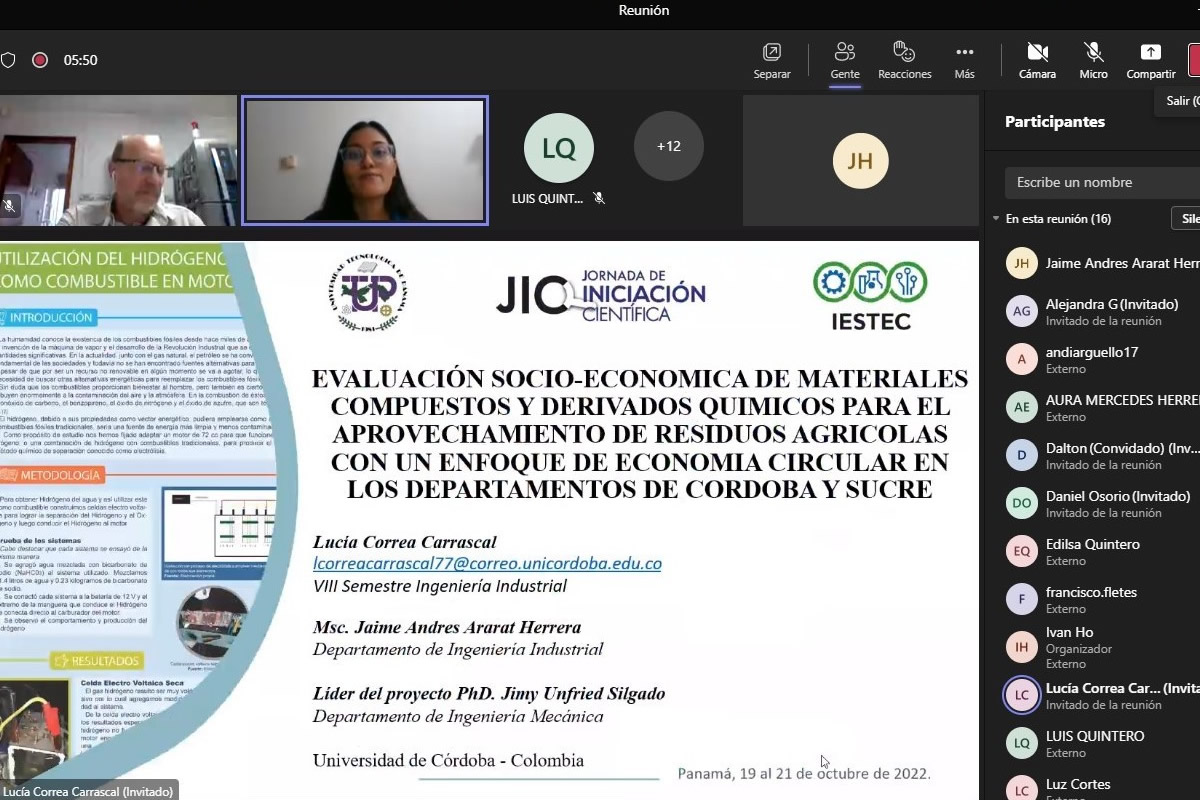Click the shield icon beside the recording indicator
The image size is (1200, 800).
pyautogui.click(x=8, y=60)
